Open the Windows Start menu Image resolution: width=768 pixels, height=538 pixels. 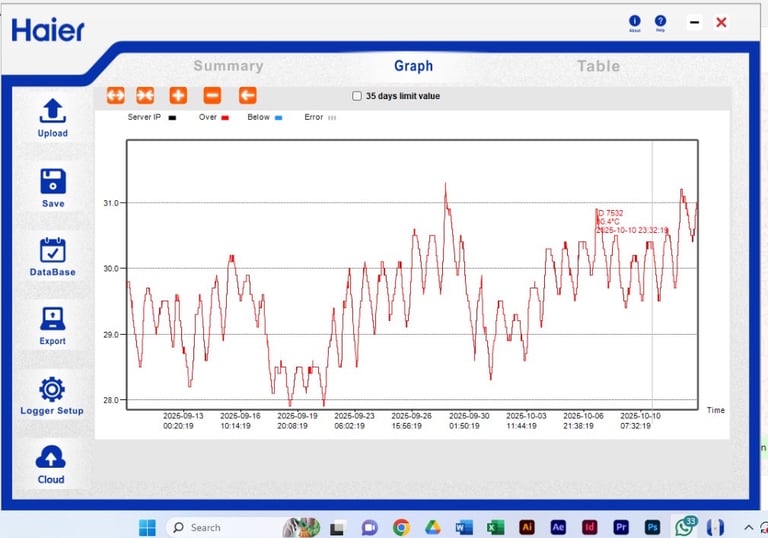coord(147,527)
